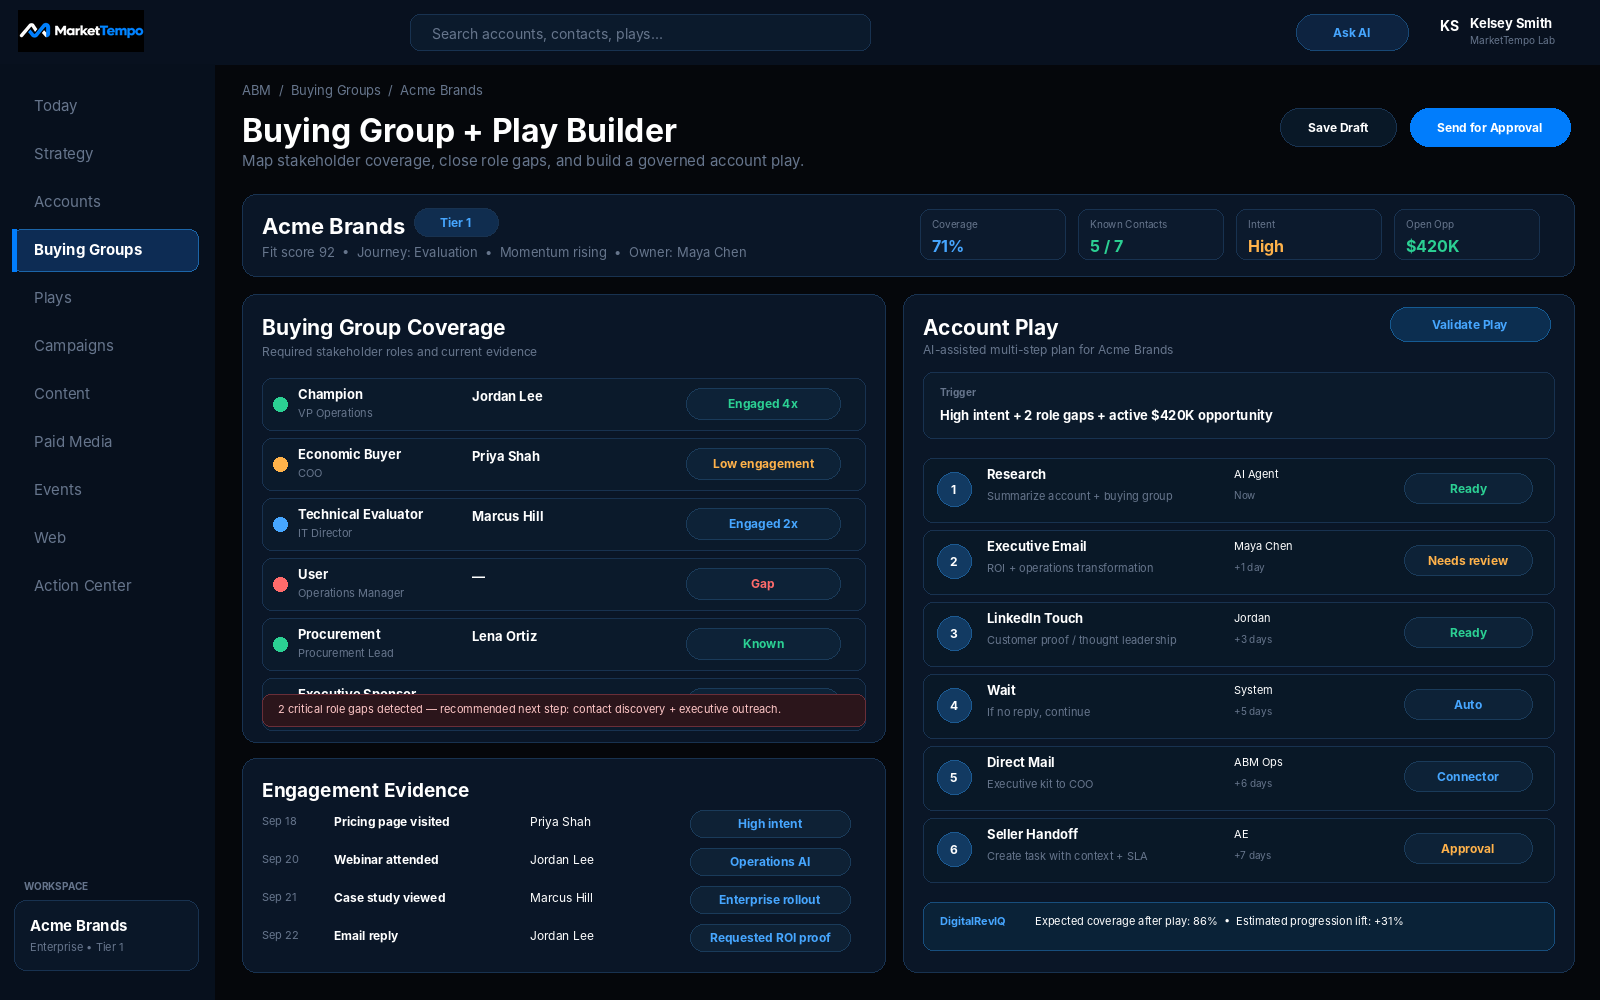Screen dimensions: 1600x1000
Task: Click the Coverage 71% metric card
Action: click(x=993, y=235)
